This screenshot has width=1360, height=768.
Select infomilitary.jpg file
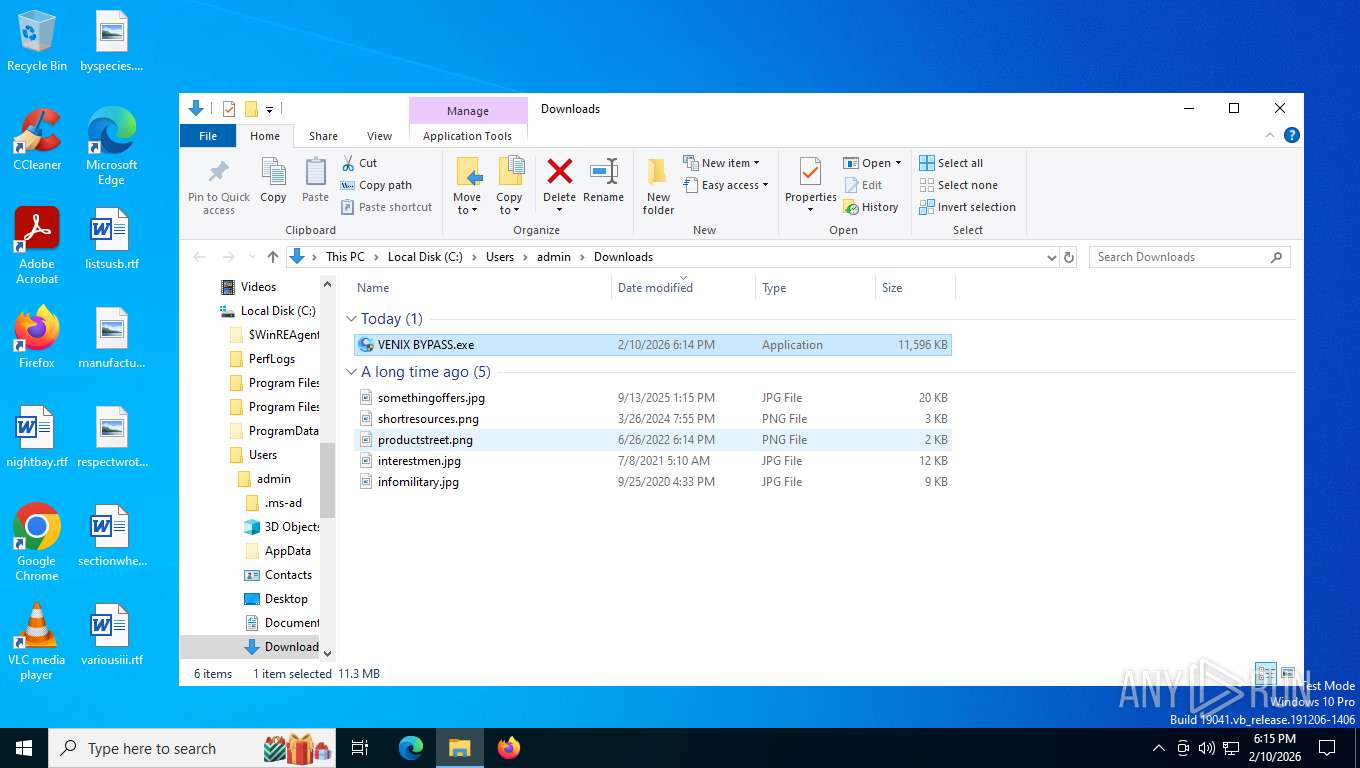(x=653, y=482)
